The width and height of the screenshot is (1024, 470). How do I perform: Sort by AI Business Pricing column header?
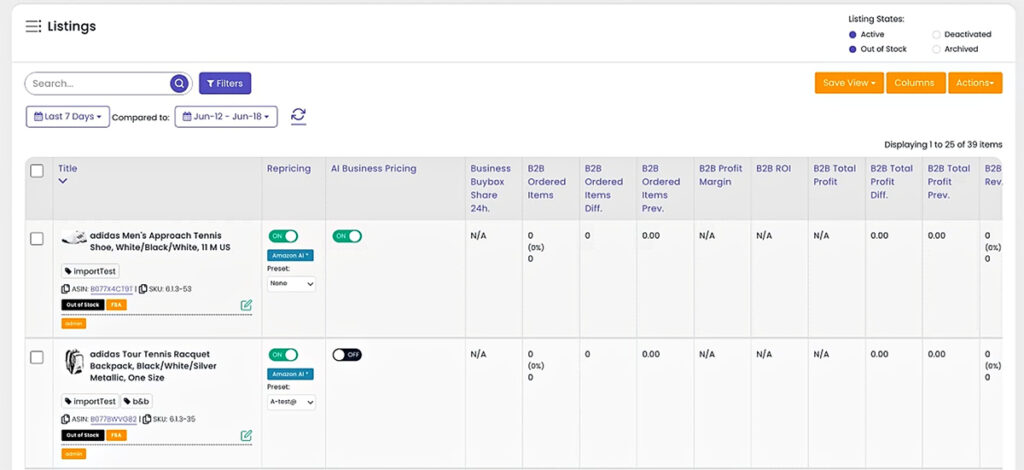coord(374,168)
